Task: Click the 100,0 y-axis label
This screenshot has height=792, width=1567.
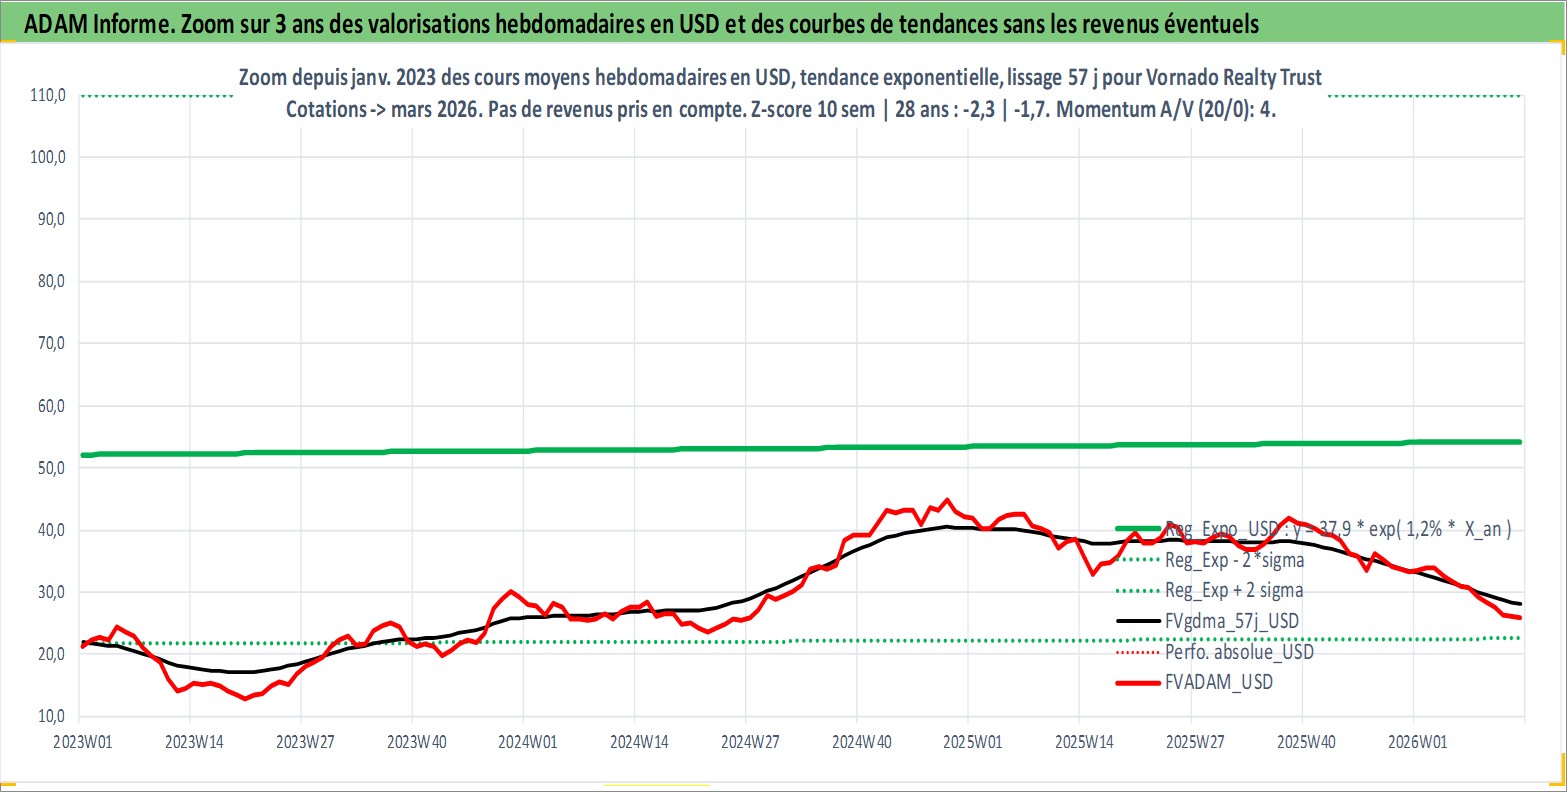Action: [x=48, y=157]
